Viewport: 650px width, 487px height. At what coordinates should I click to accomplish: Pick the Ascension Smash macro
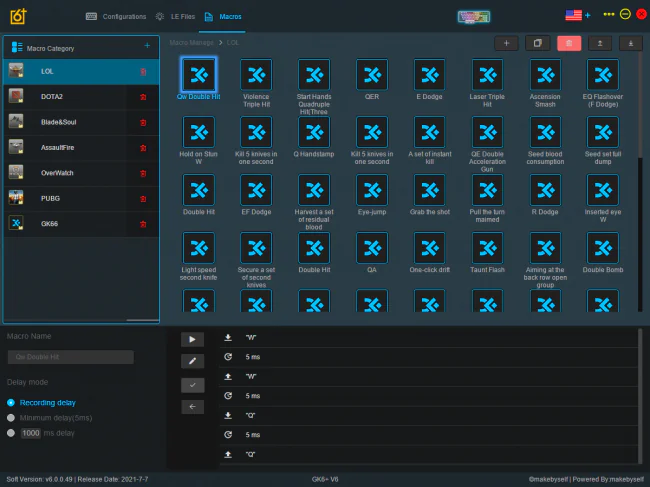(545, 75)
